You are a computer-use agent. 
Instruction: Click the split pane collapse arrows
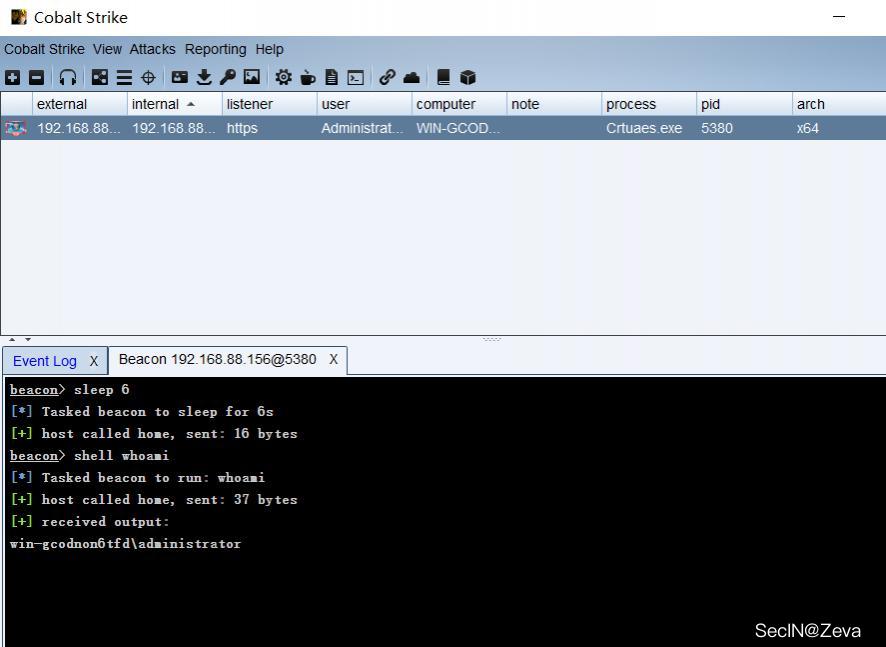20,340
